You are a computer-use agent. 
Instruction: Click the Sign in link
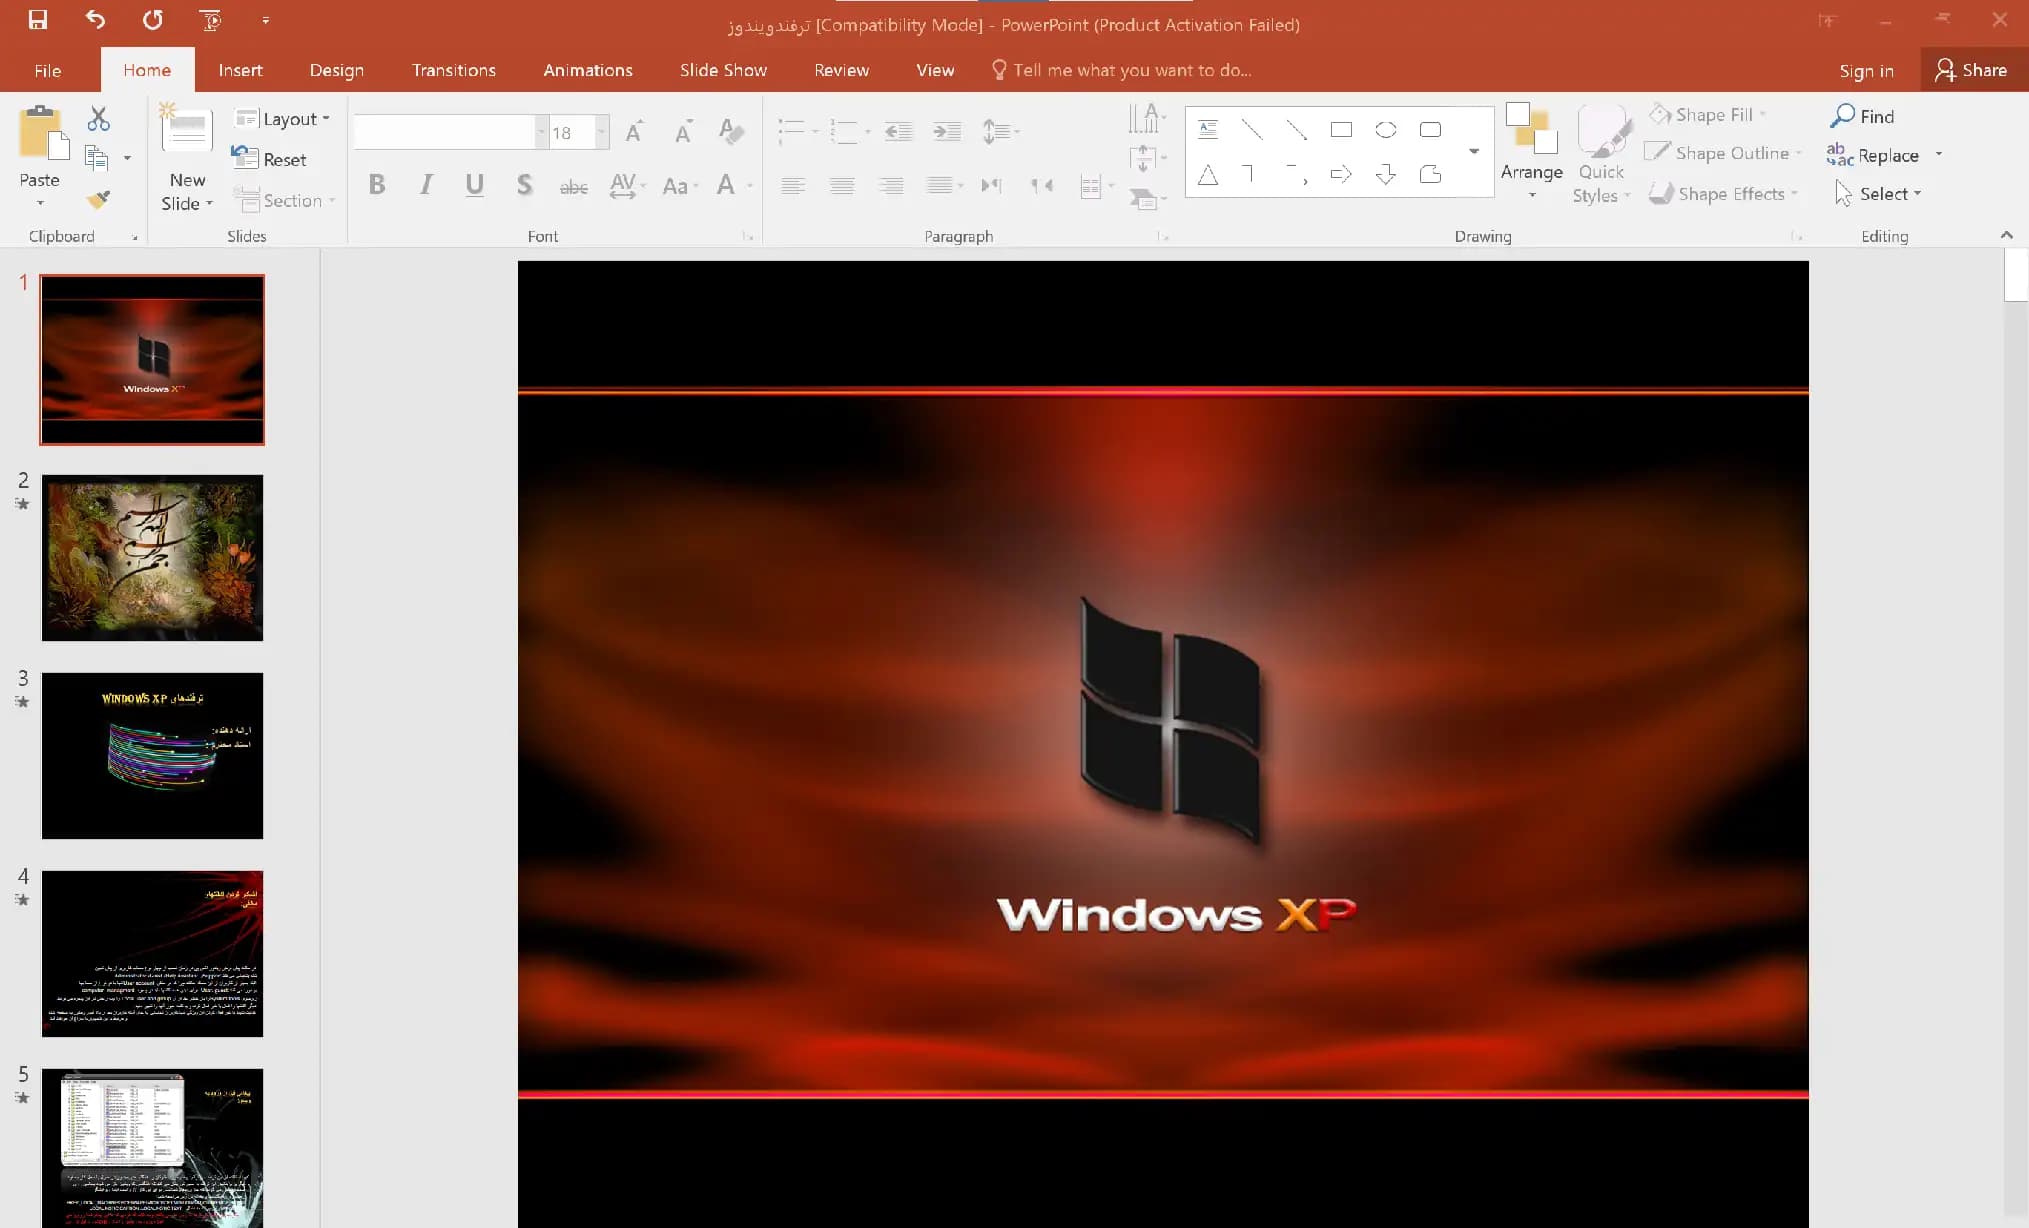tap(1866, 70)
